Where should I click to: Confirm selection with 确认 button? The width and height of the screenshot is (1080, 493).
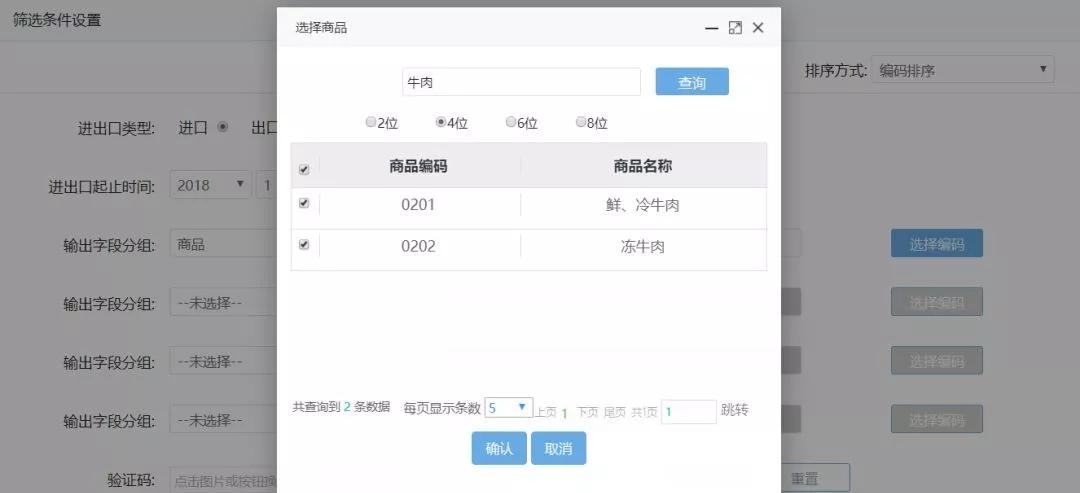[x=499, y=448]
